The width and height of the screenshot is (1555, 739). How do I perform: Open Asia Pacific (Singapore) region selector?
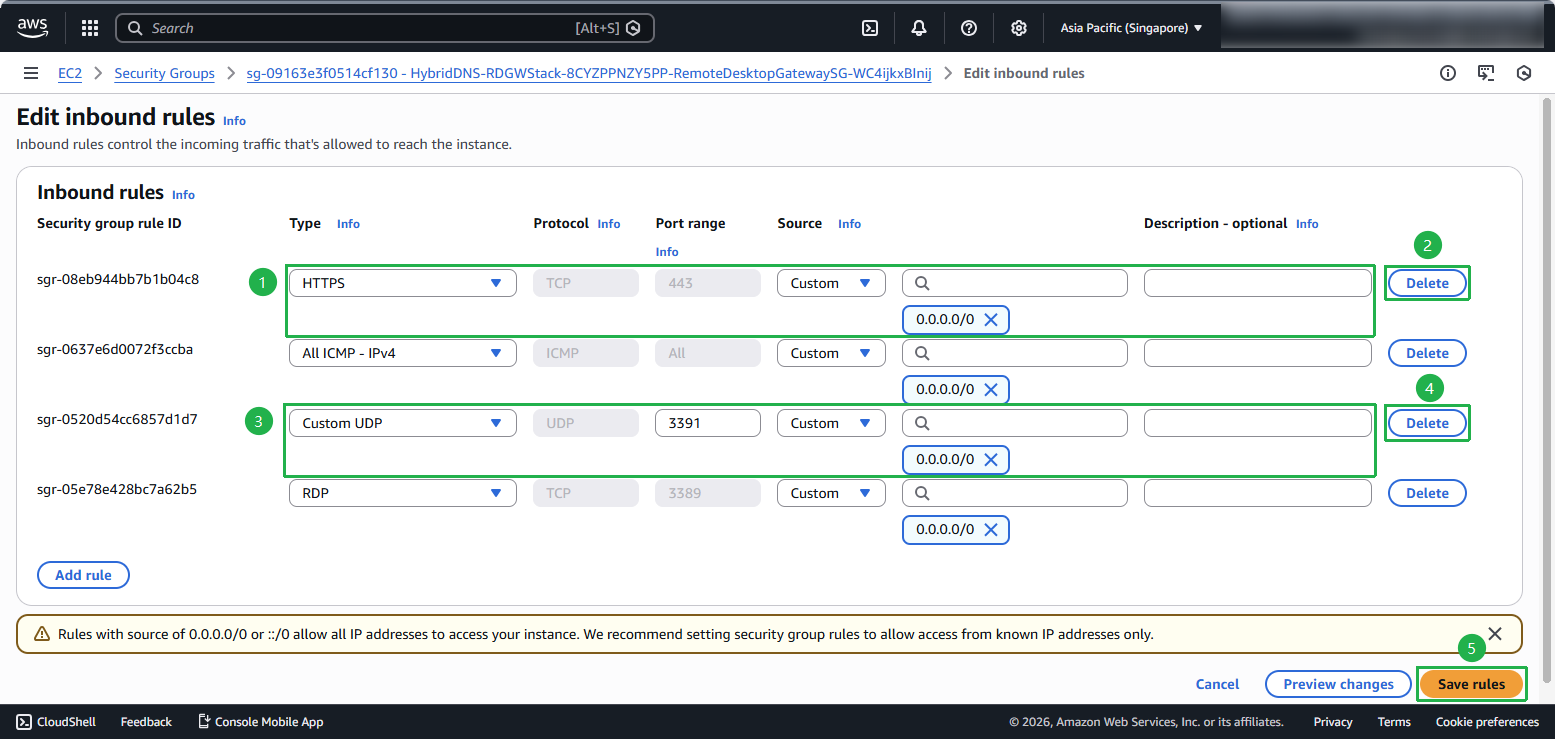(x=1131, y=28)
